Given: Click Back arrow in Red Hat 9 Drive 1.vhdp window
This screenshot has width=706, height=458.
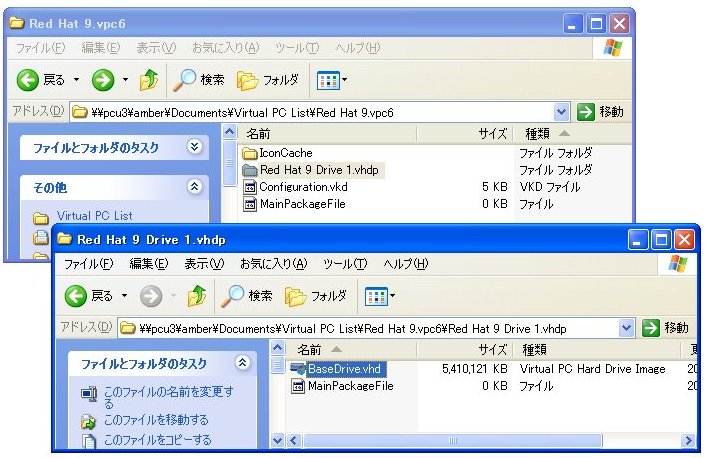Looking at the screenshot, I should point(75,296).
